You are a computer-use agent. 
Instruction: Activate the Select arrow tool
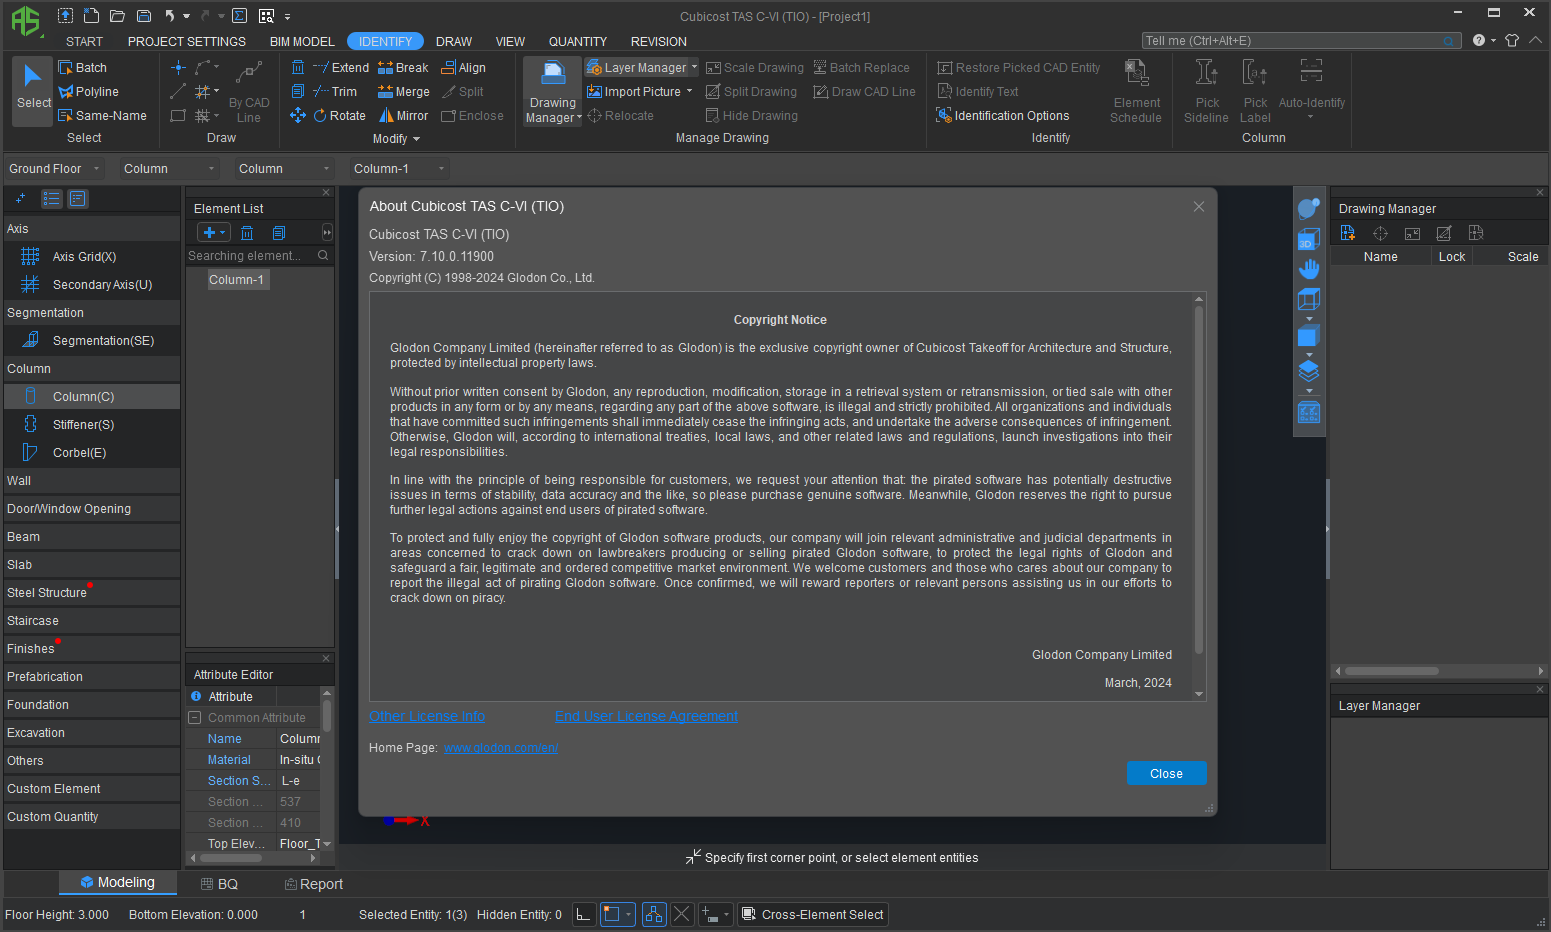coord(33,90)
